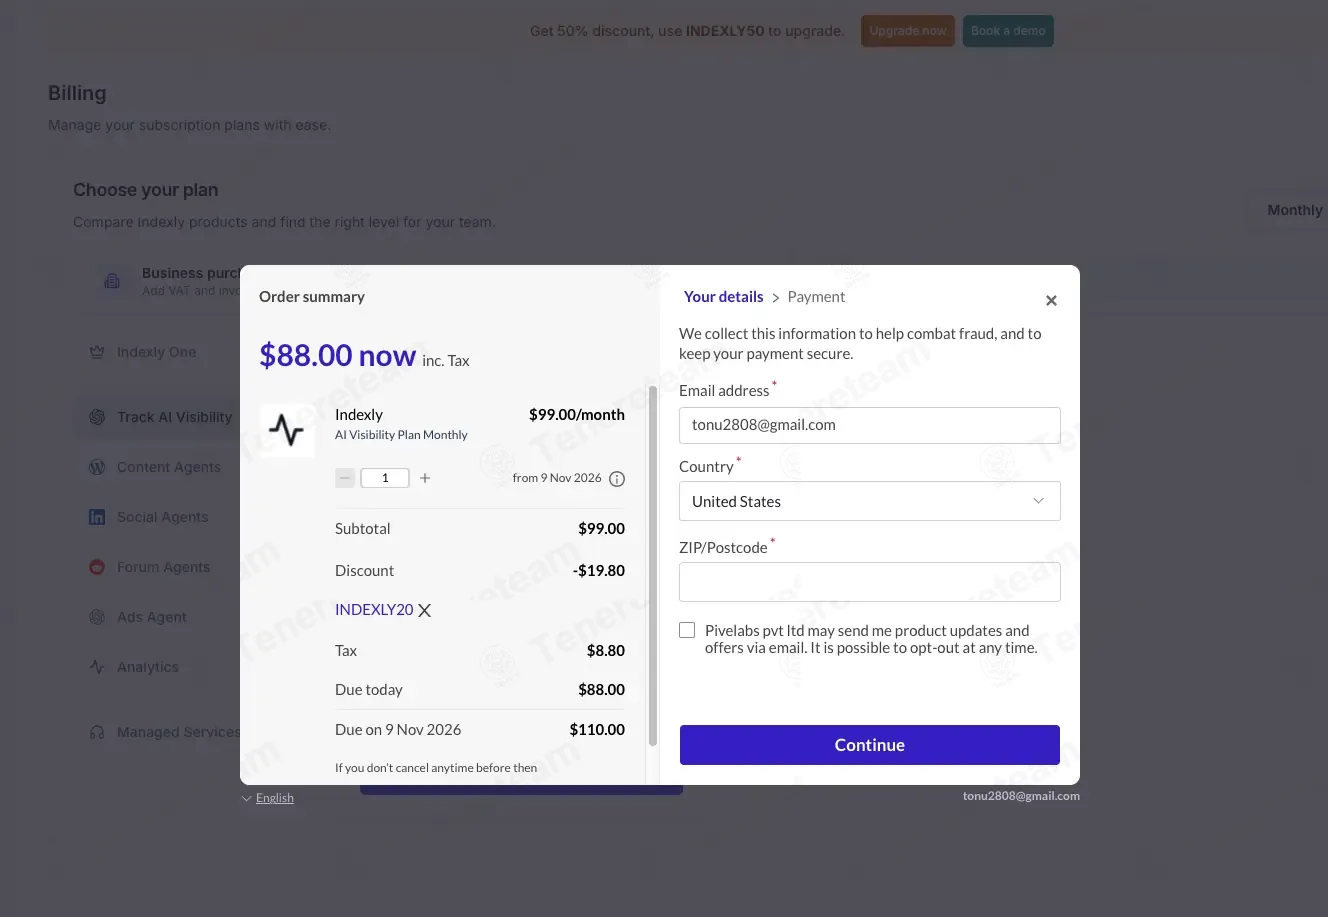The image size is (1328, 917).
Task: Click the Continue button
Action: (x=869, y=745)
